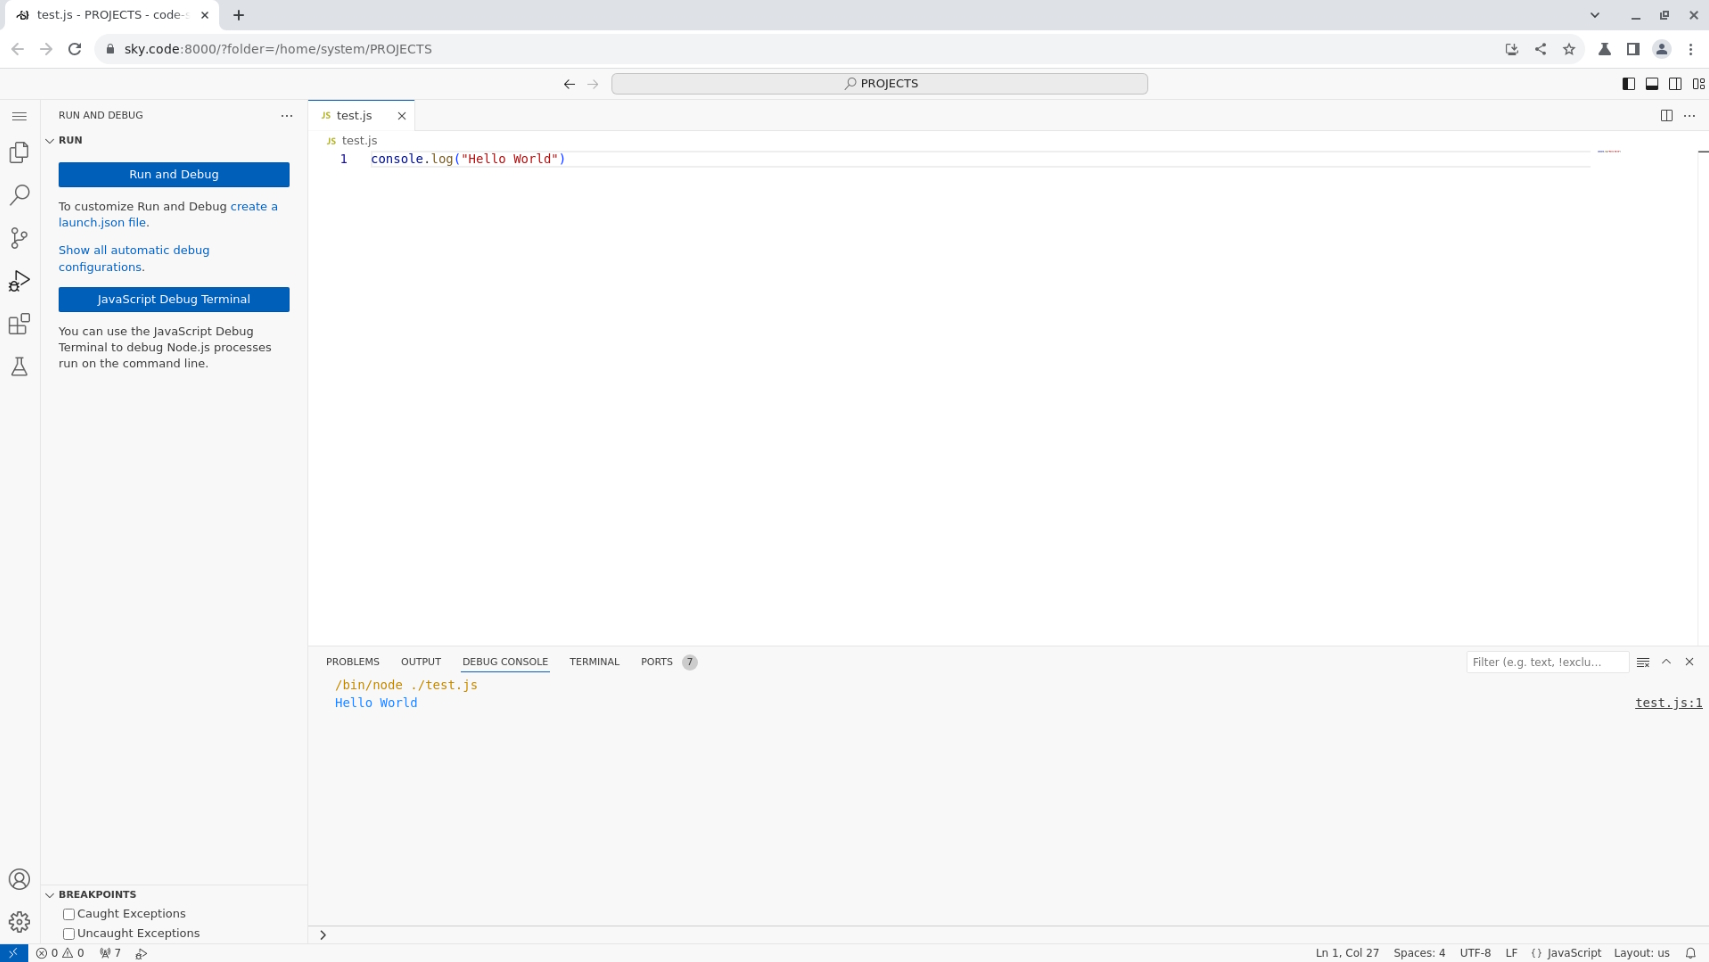Open the Testing view
This screenshot has width=1709, height=962.
19,366
